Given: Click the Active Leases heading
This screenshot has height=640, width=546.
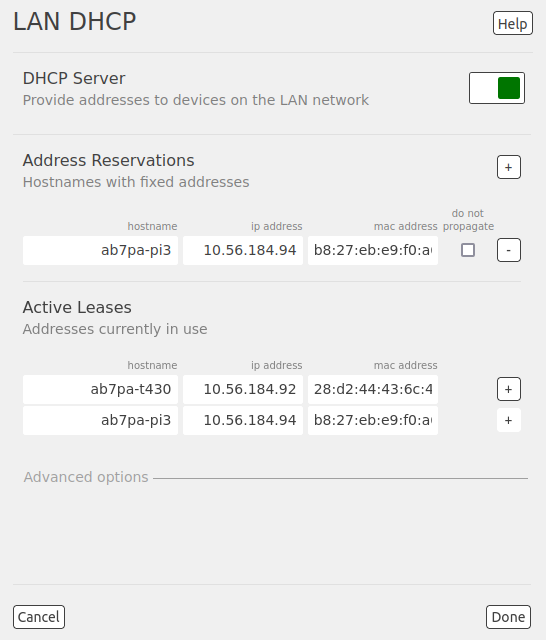Looking at the screenshot, I should point(77,307).
